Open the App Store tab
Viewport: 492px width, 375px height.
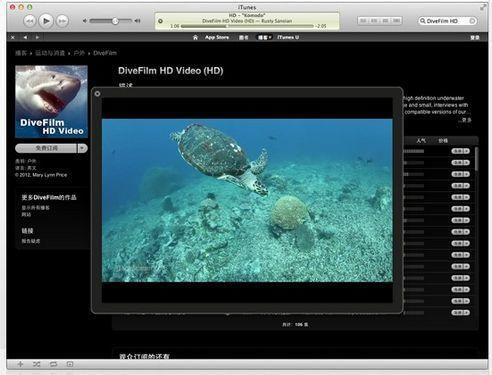pos(217,37)
